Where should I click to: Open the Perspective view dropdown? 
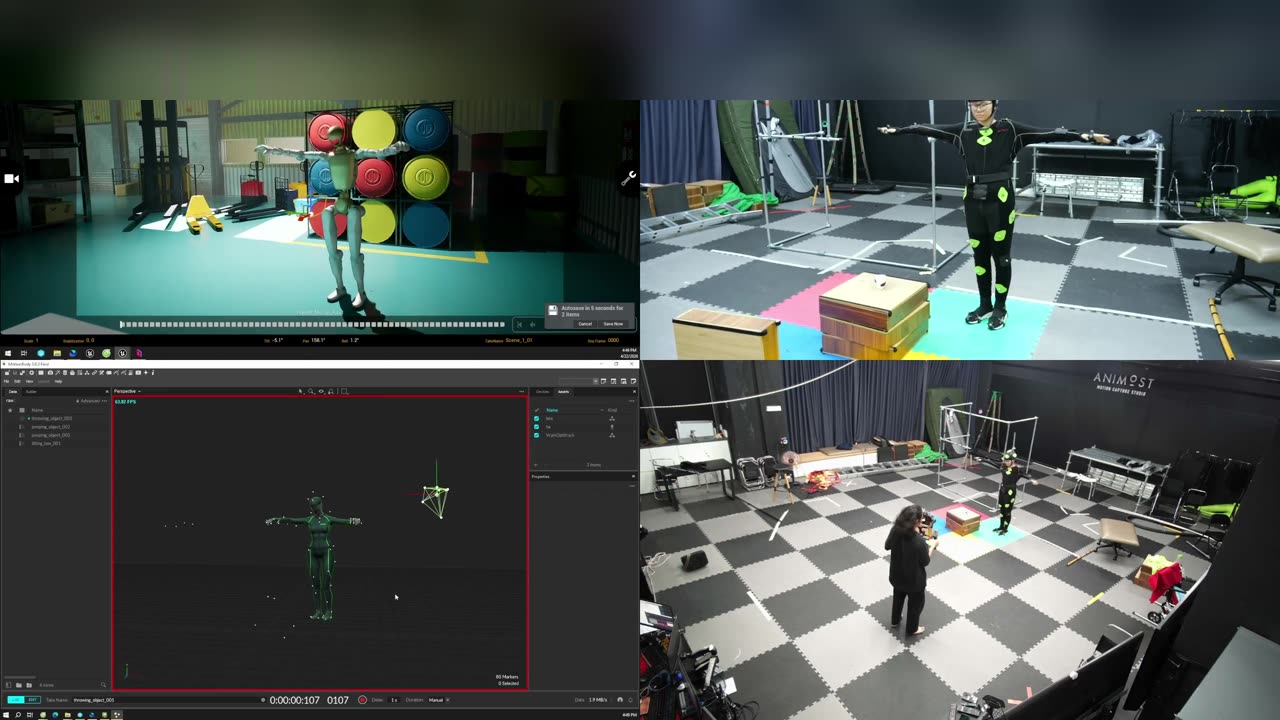coord(127,391)
